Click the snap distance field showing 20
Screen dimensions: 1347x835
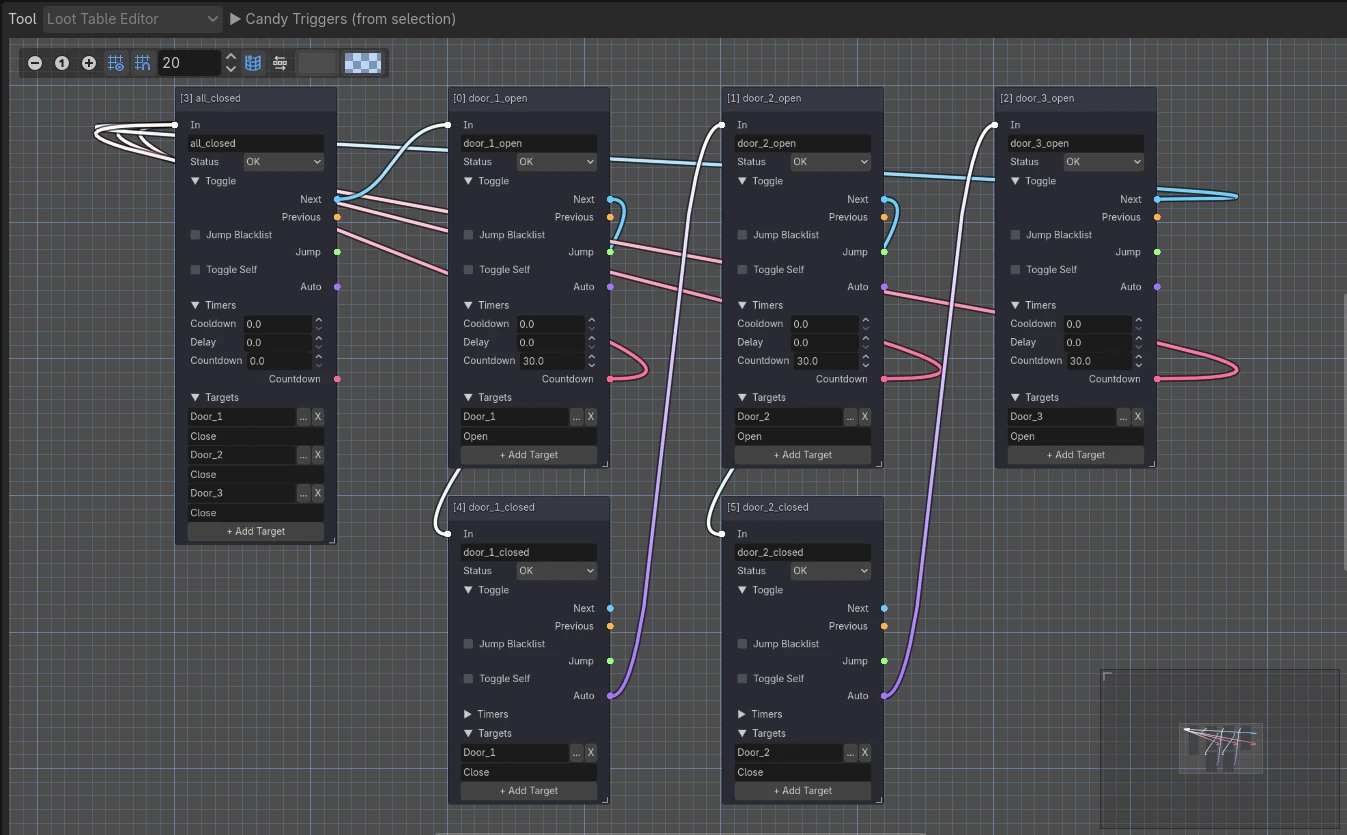tap(189, 63)
